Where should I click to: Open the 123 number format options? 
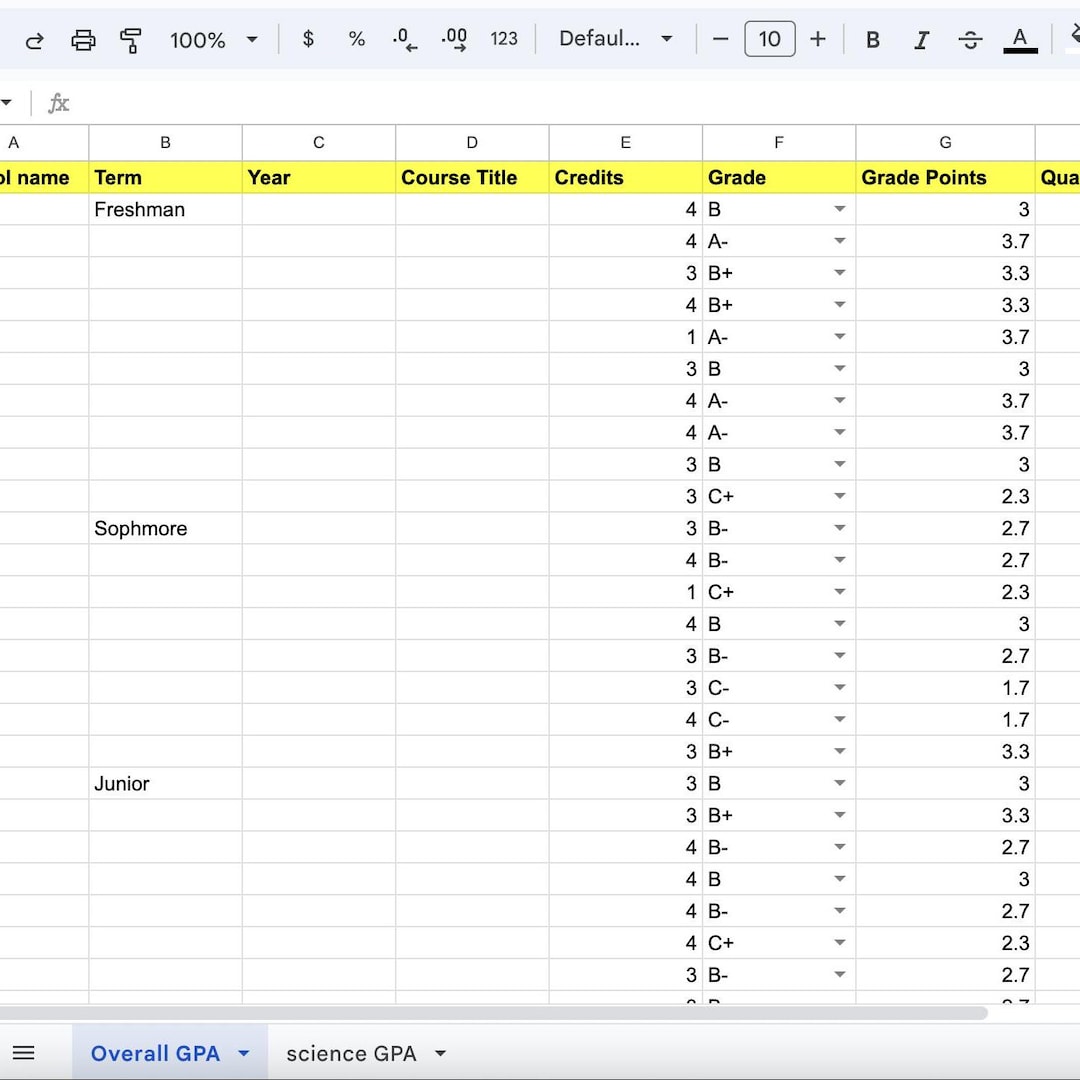[504, 40]
